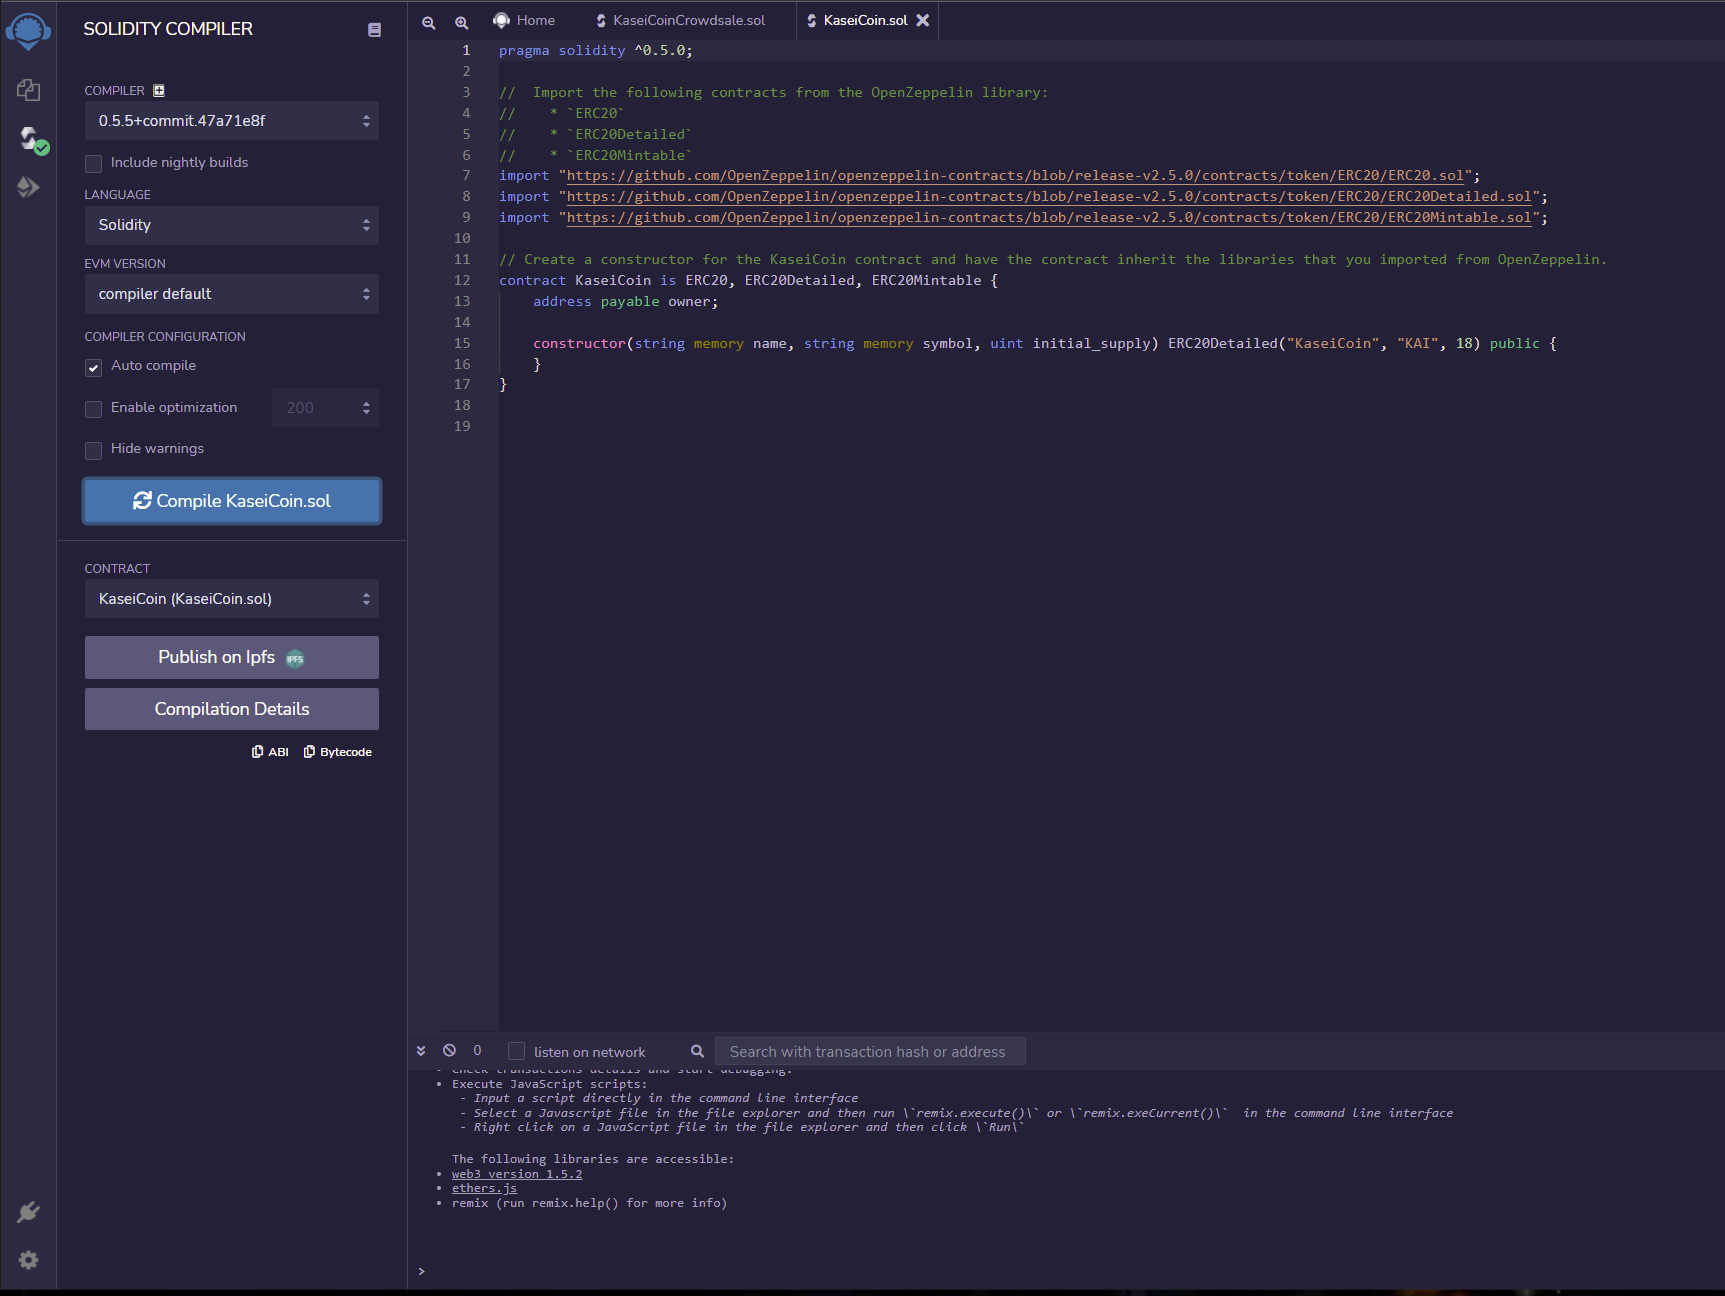Open the web3 version 1.5.2 link
This screenshot has height=1296, width=1725.
coord(517,1173)
